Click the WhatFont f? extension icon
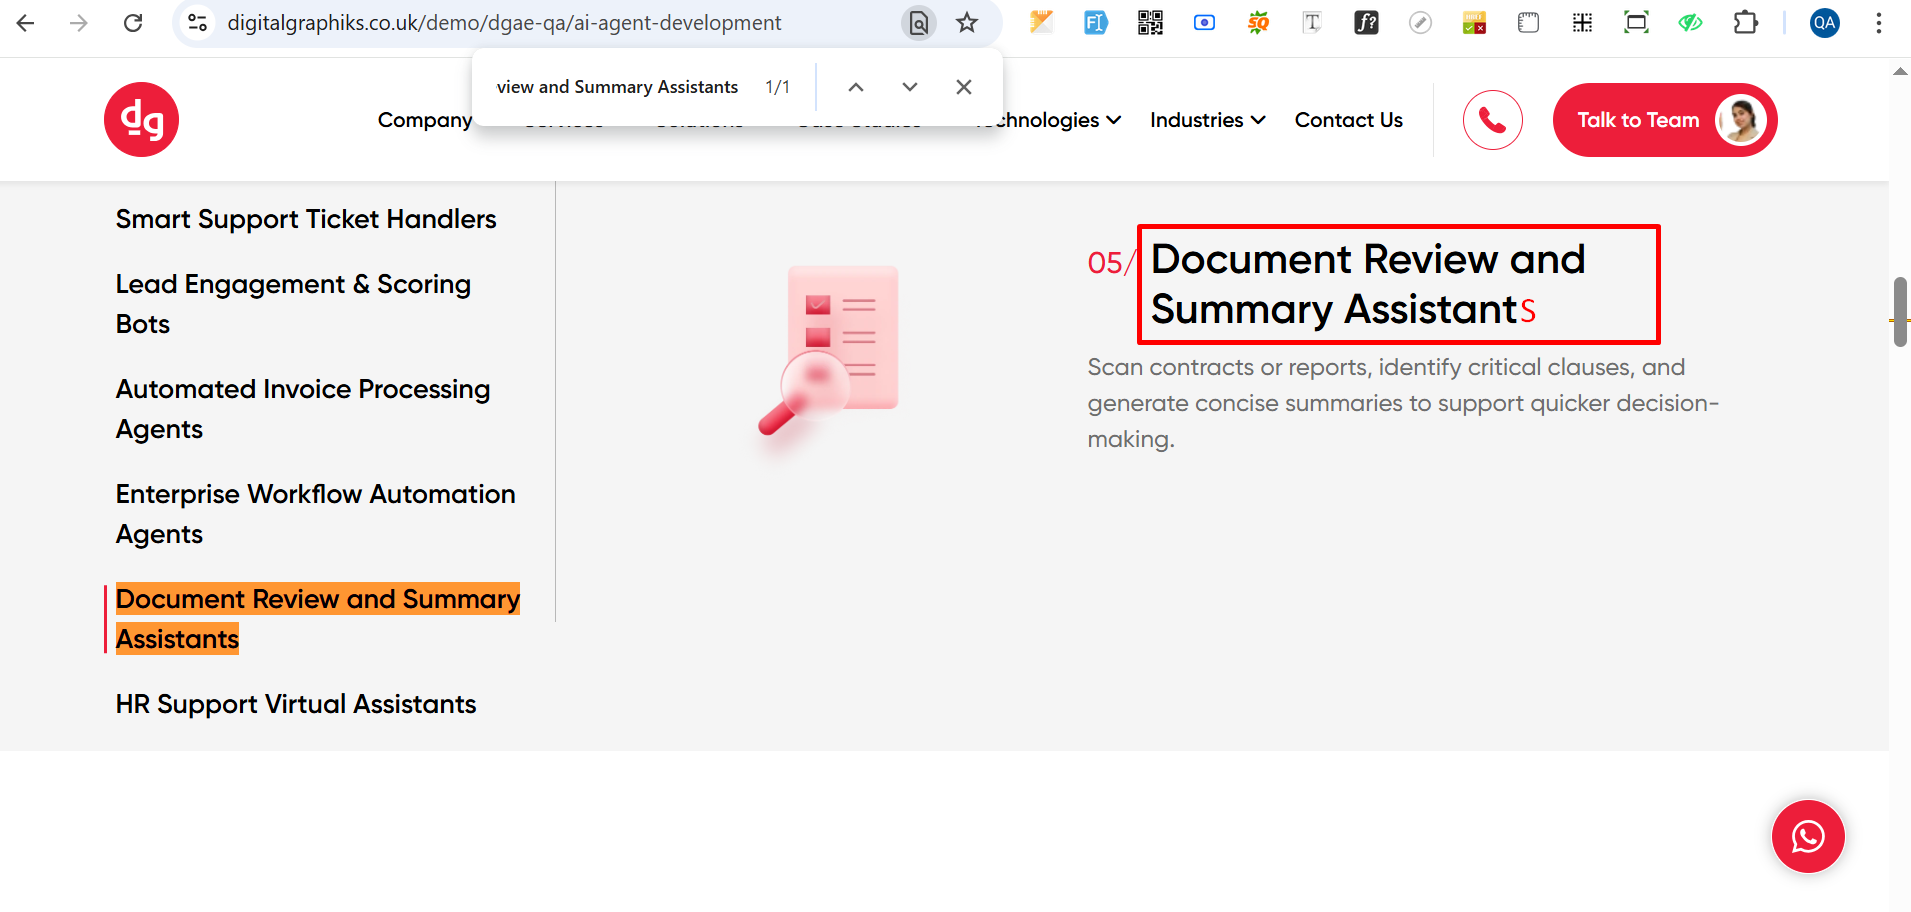 pos(1366,23)
